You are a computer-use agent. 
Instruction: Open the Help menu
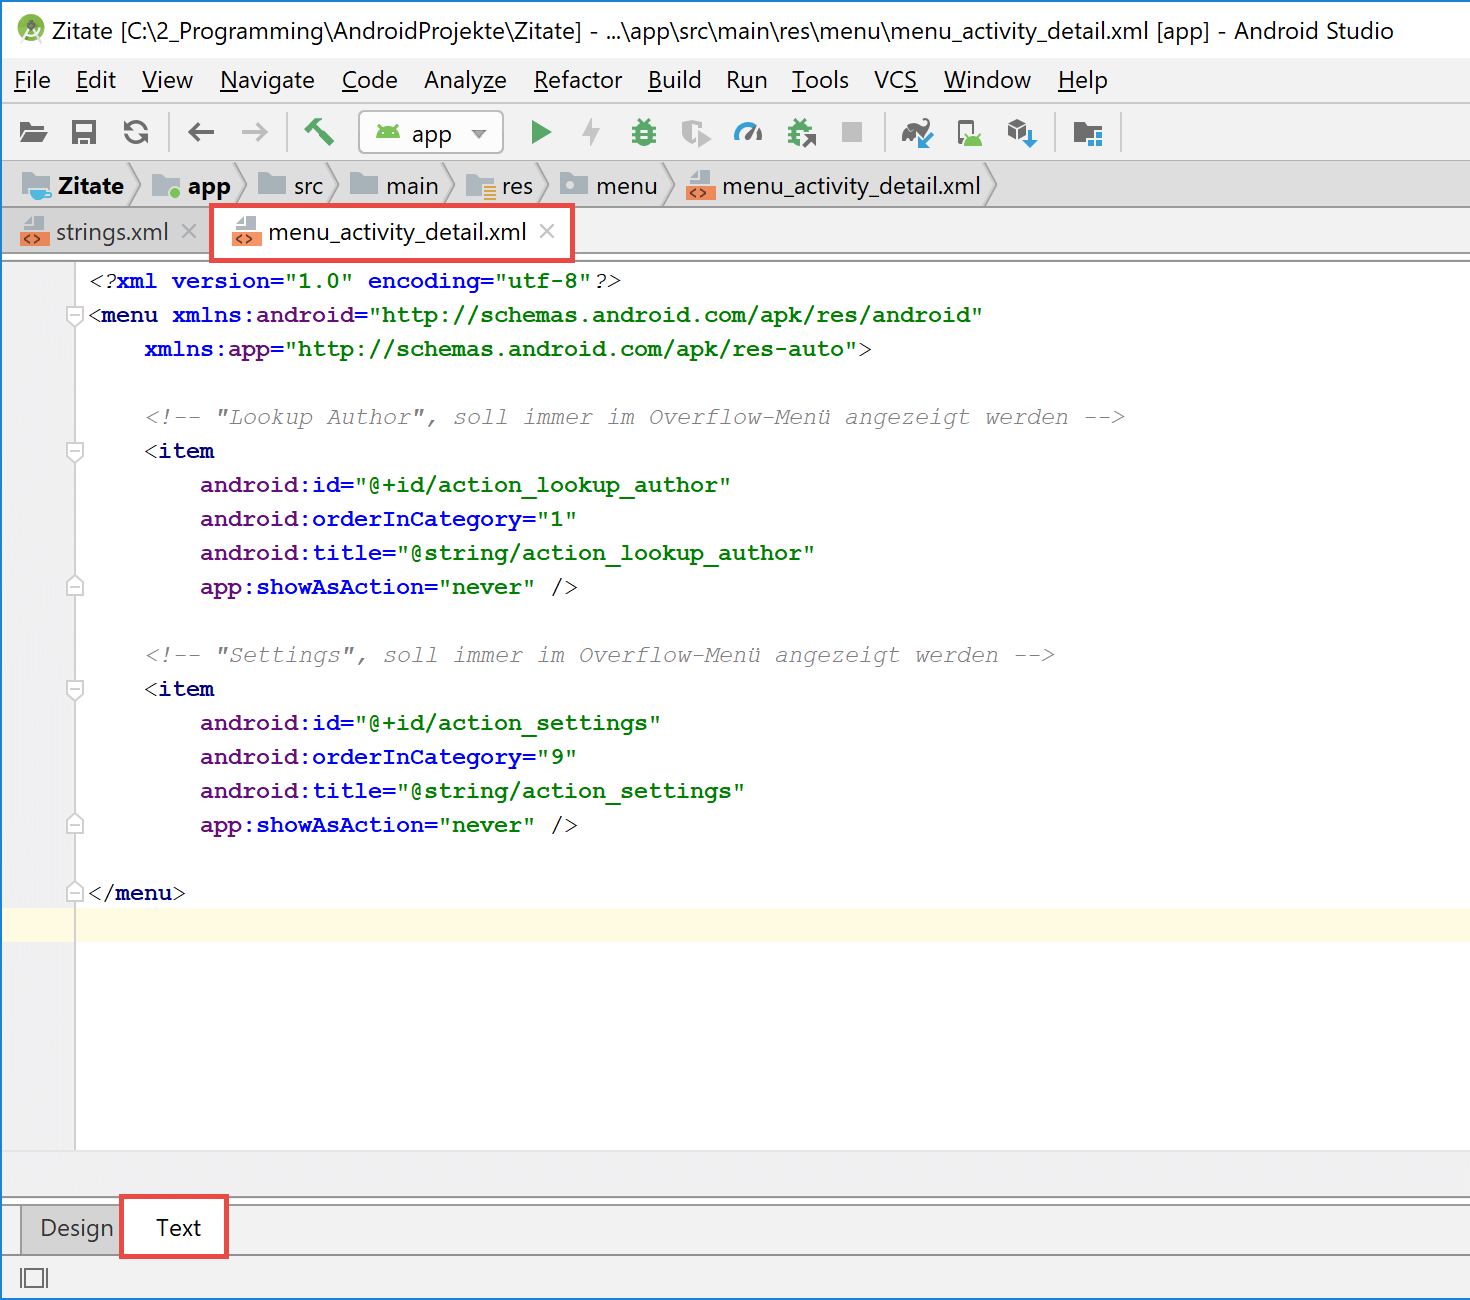(x=1083, y=80)
